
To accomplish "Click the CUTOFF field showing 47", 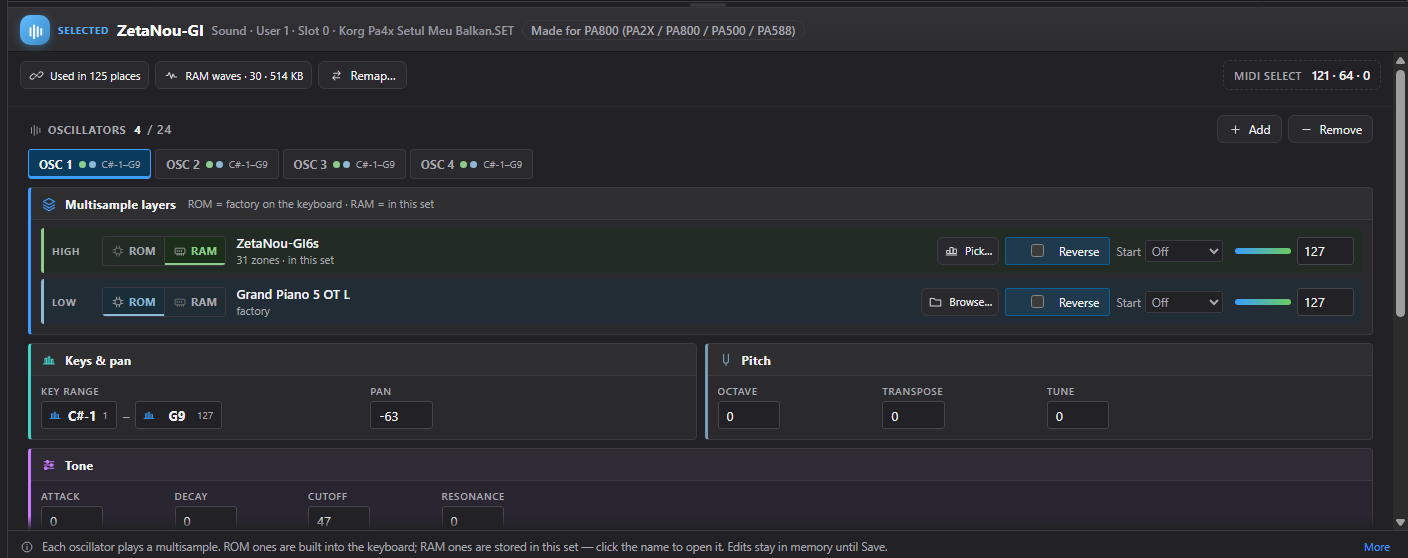I will [339, 519].
